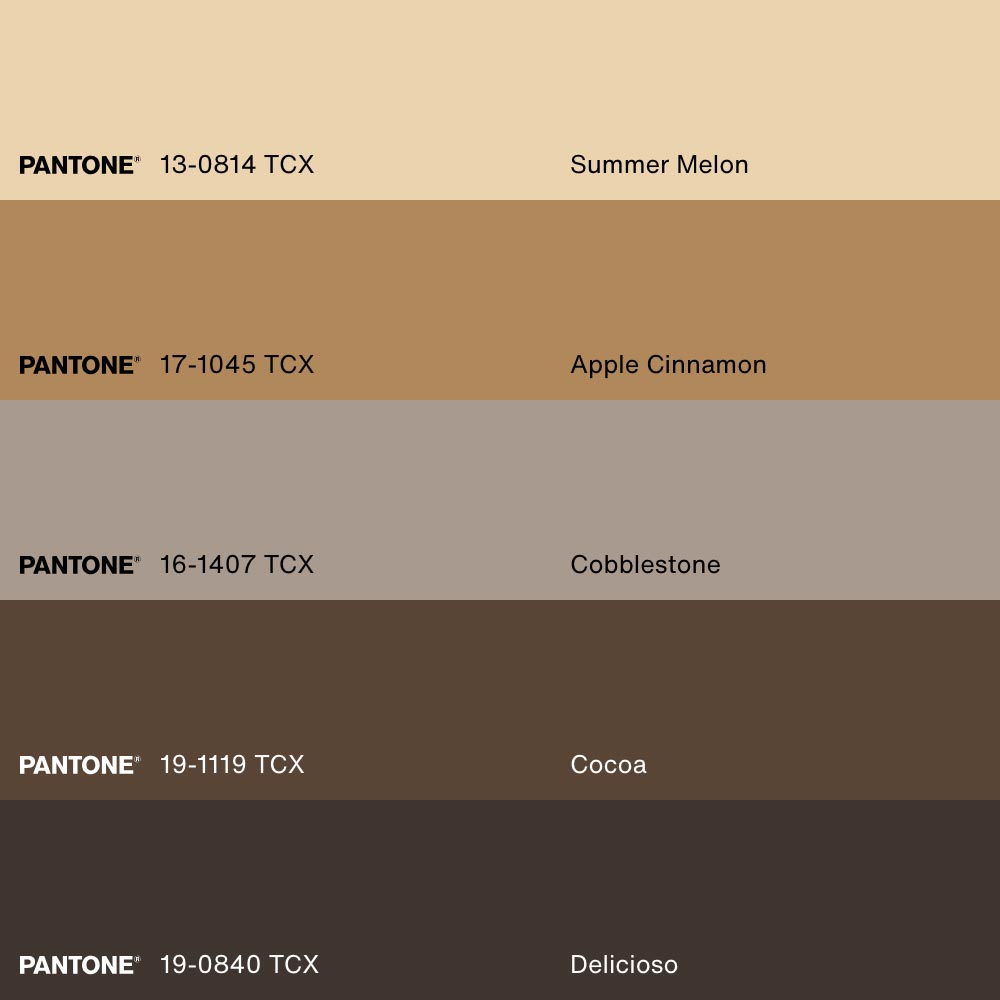Screen dimensions: 1000x1000
Task: Select the 19-1119 TCX code
Action: coord(232,765)
